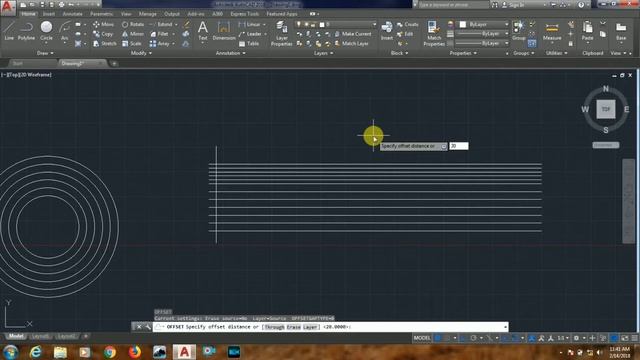
Task: Open Layer Properties manager
Action: click(x=282, y=33)
